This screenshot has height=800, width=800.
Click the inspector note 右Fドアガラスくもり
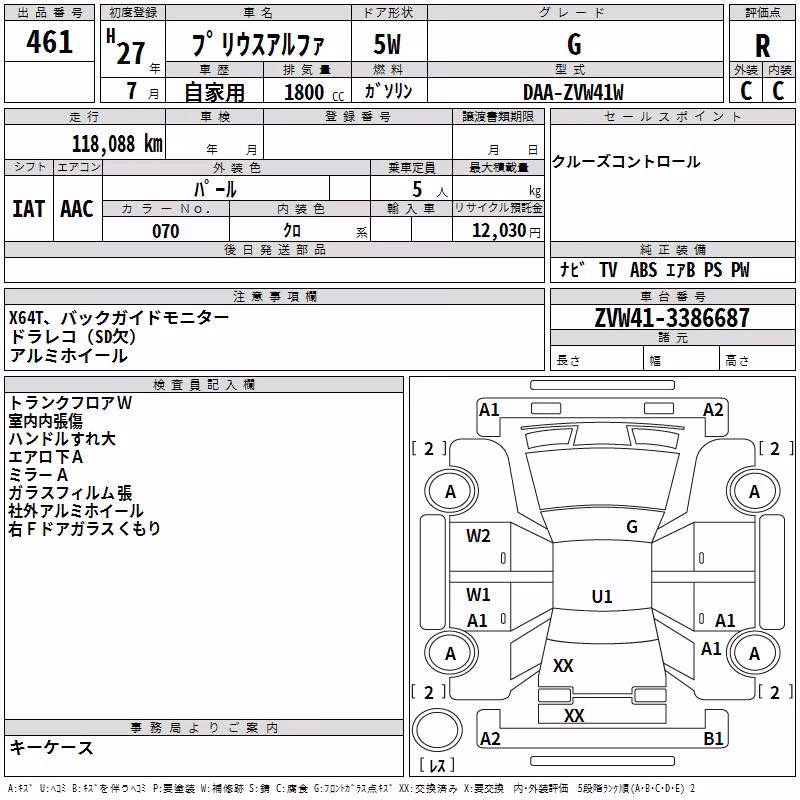85,529
